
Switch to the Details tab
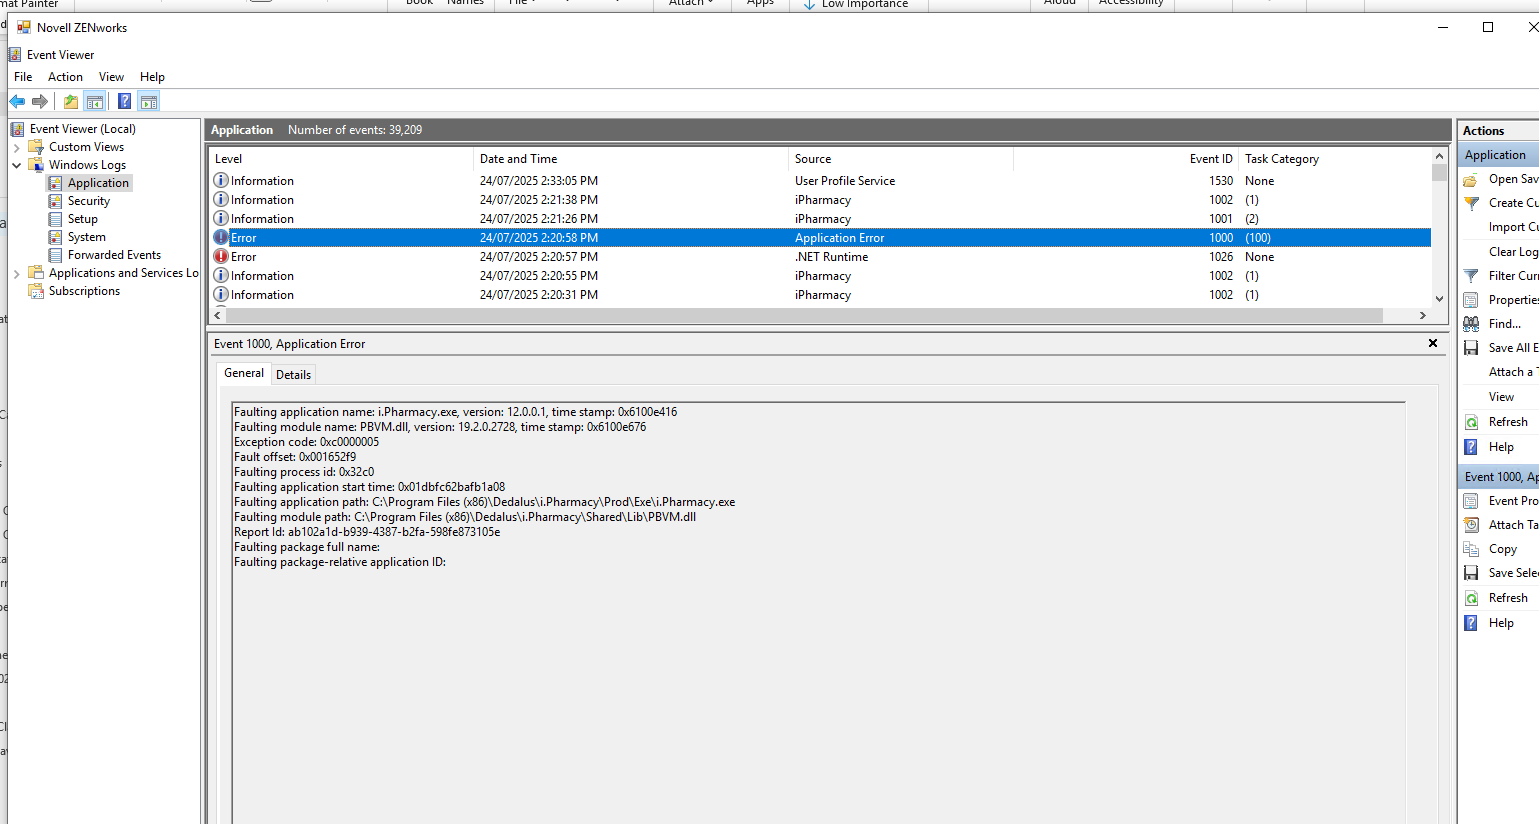[293, 375]
